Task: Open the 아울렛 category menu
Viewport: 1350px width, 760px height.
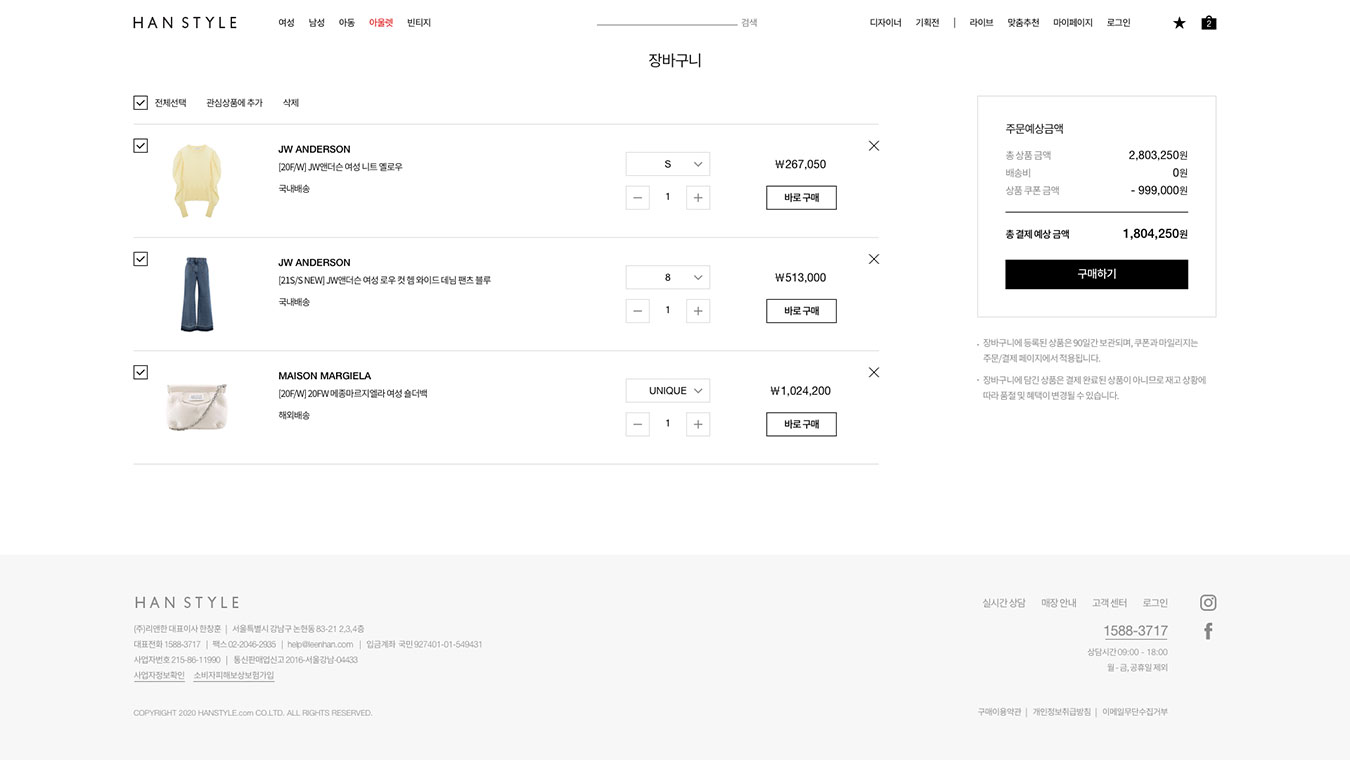Action: click(x=381, y=23)
